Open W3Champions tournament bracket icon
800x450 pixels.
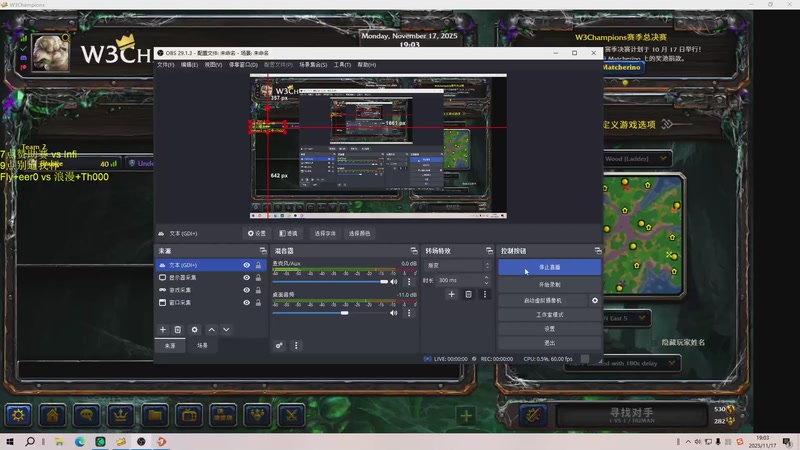[x=223, y=415]
